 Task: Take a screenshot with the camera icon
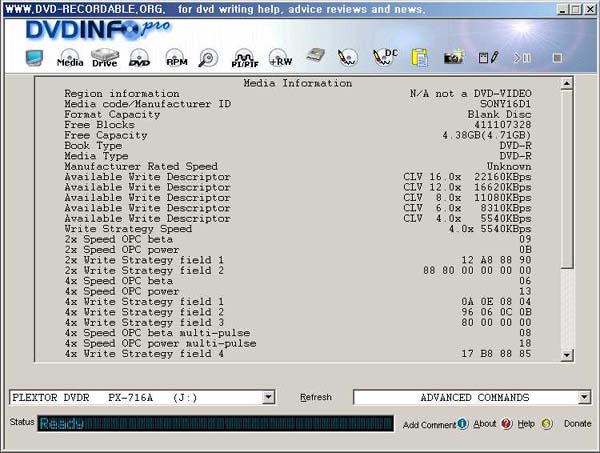tap(454, 57)
